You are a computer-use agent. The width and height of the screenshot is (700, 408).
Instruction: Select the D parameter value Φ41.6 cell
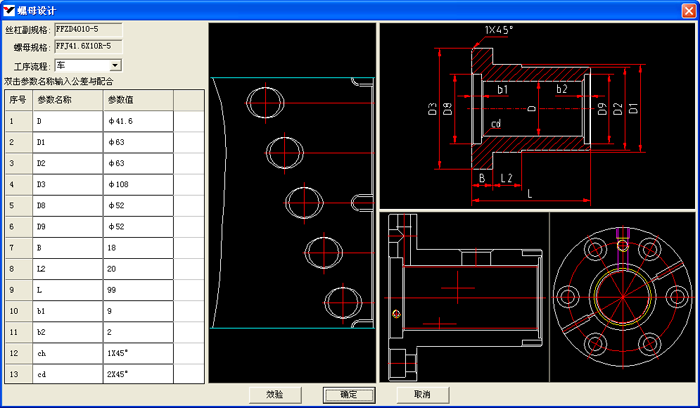pos(138,121)
